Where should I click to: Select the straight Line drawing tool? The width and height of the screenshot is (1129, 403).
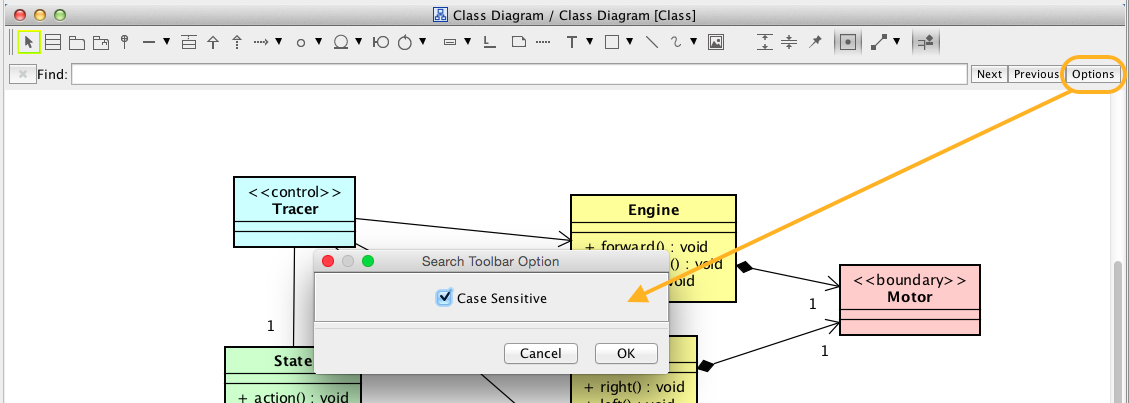click(651, 42)
